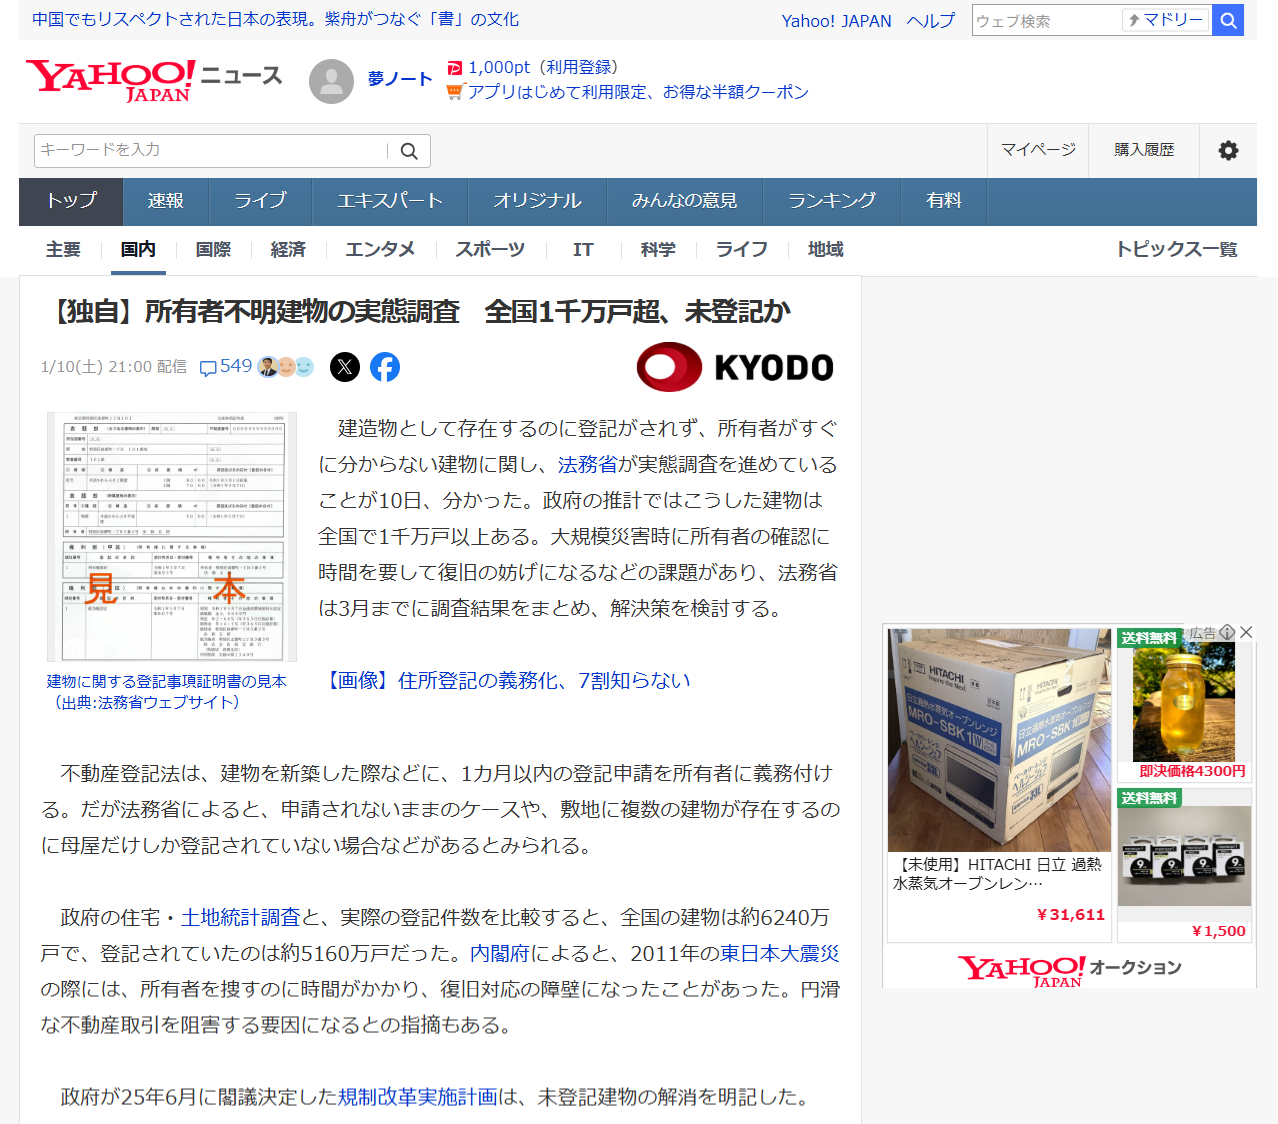
Task: Click the キーワードを入力 search field
Action: [210, 150]
